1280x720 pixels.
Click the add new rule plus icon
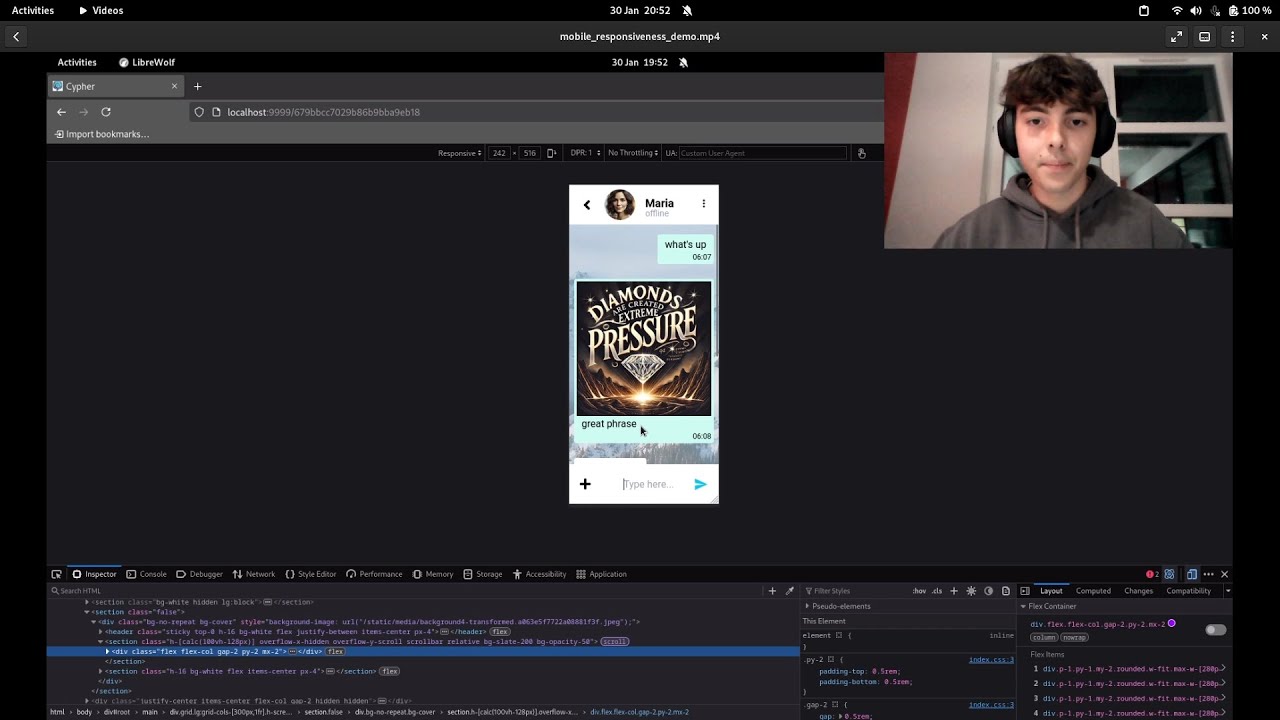pos(953,591)
